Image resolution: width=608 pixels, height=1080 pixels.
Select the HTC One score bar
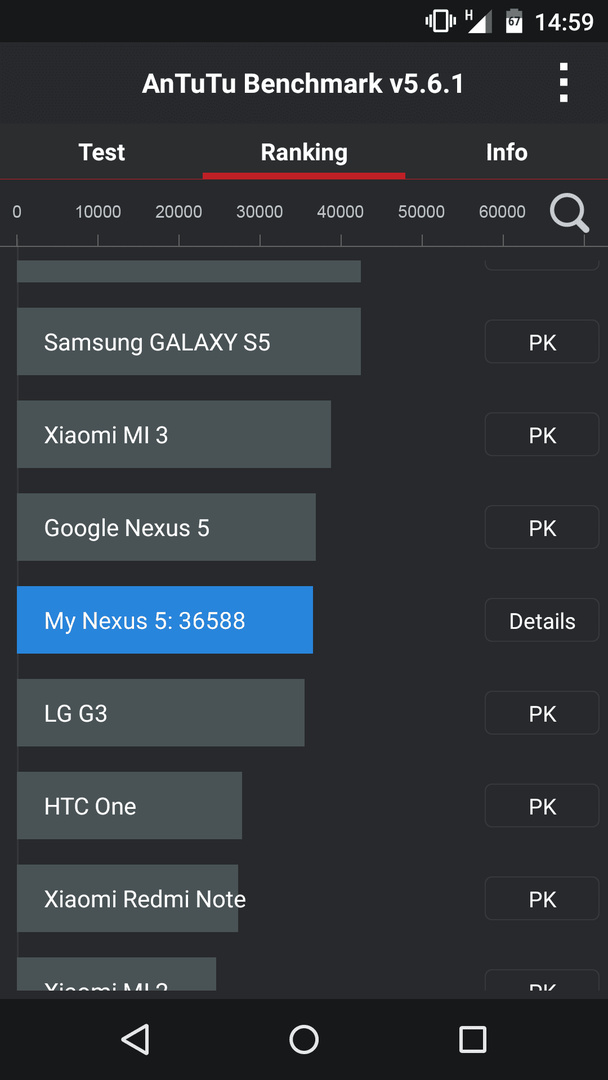tap(129, 806)
